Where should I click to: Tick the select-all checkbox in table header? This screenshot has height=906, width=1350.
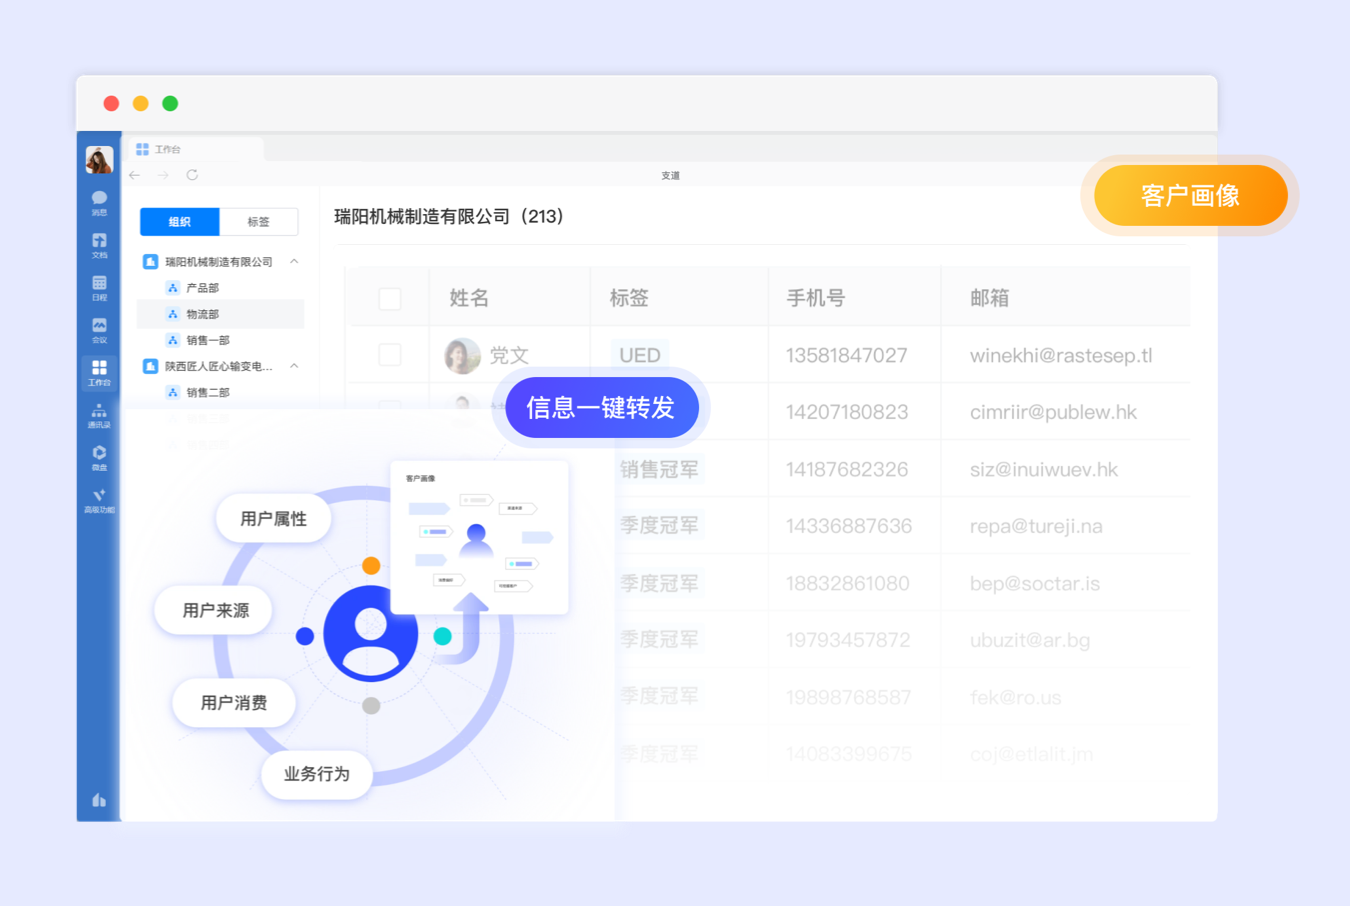coord(390,298)
